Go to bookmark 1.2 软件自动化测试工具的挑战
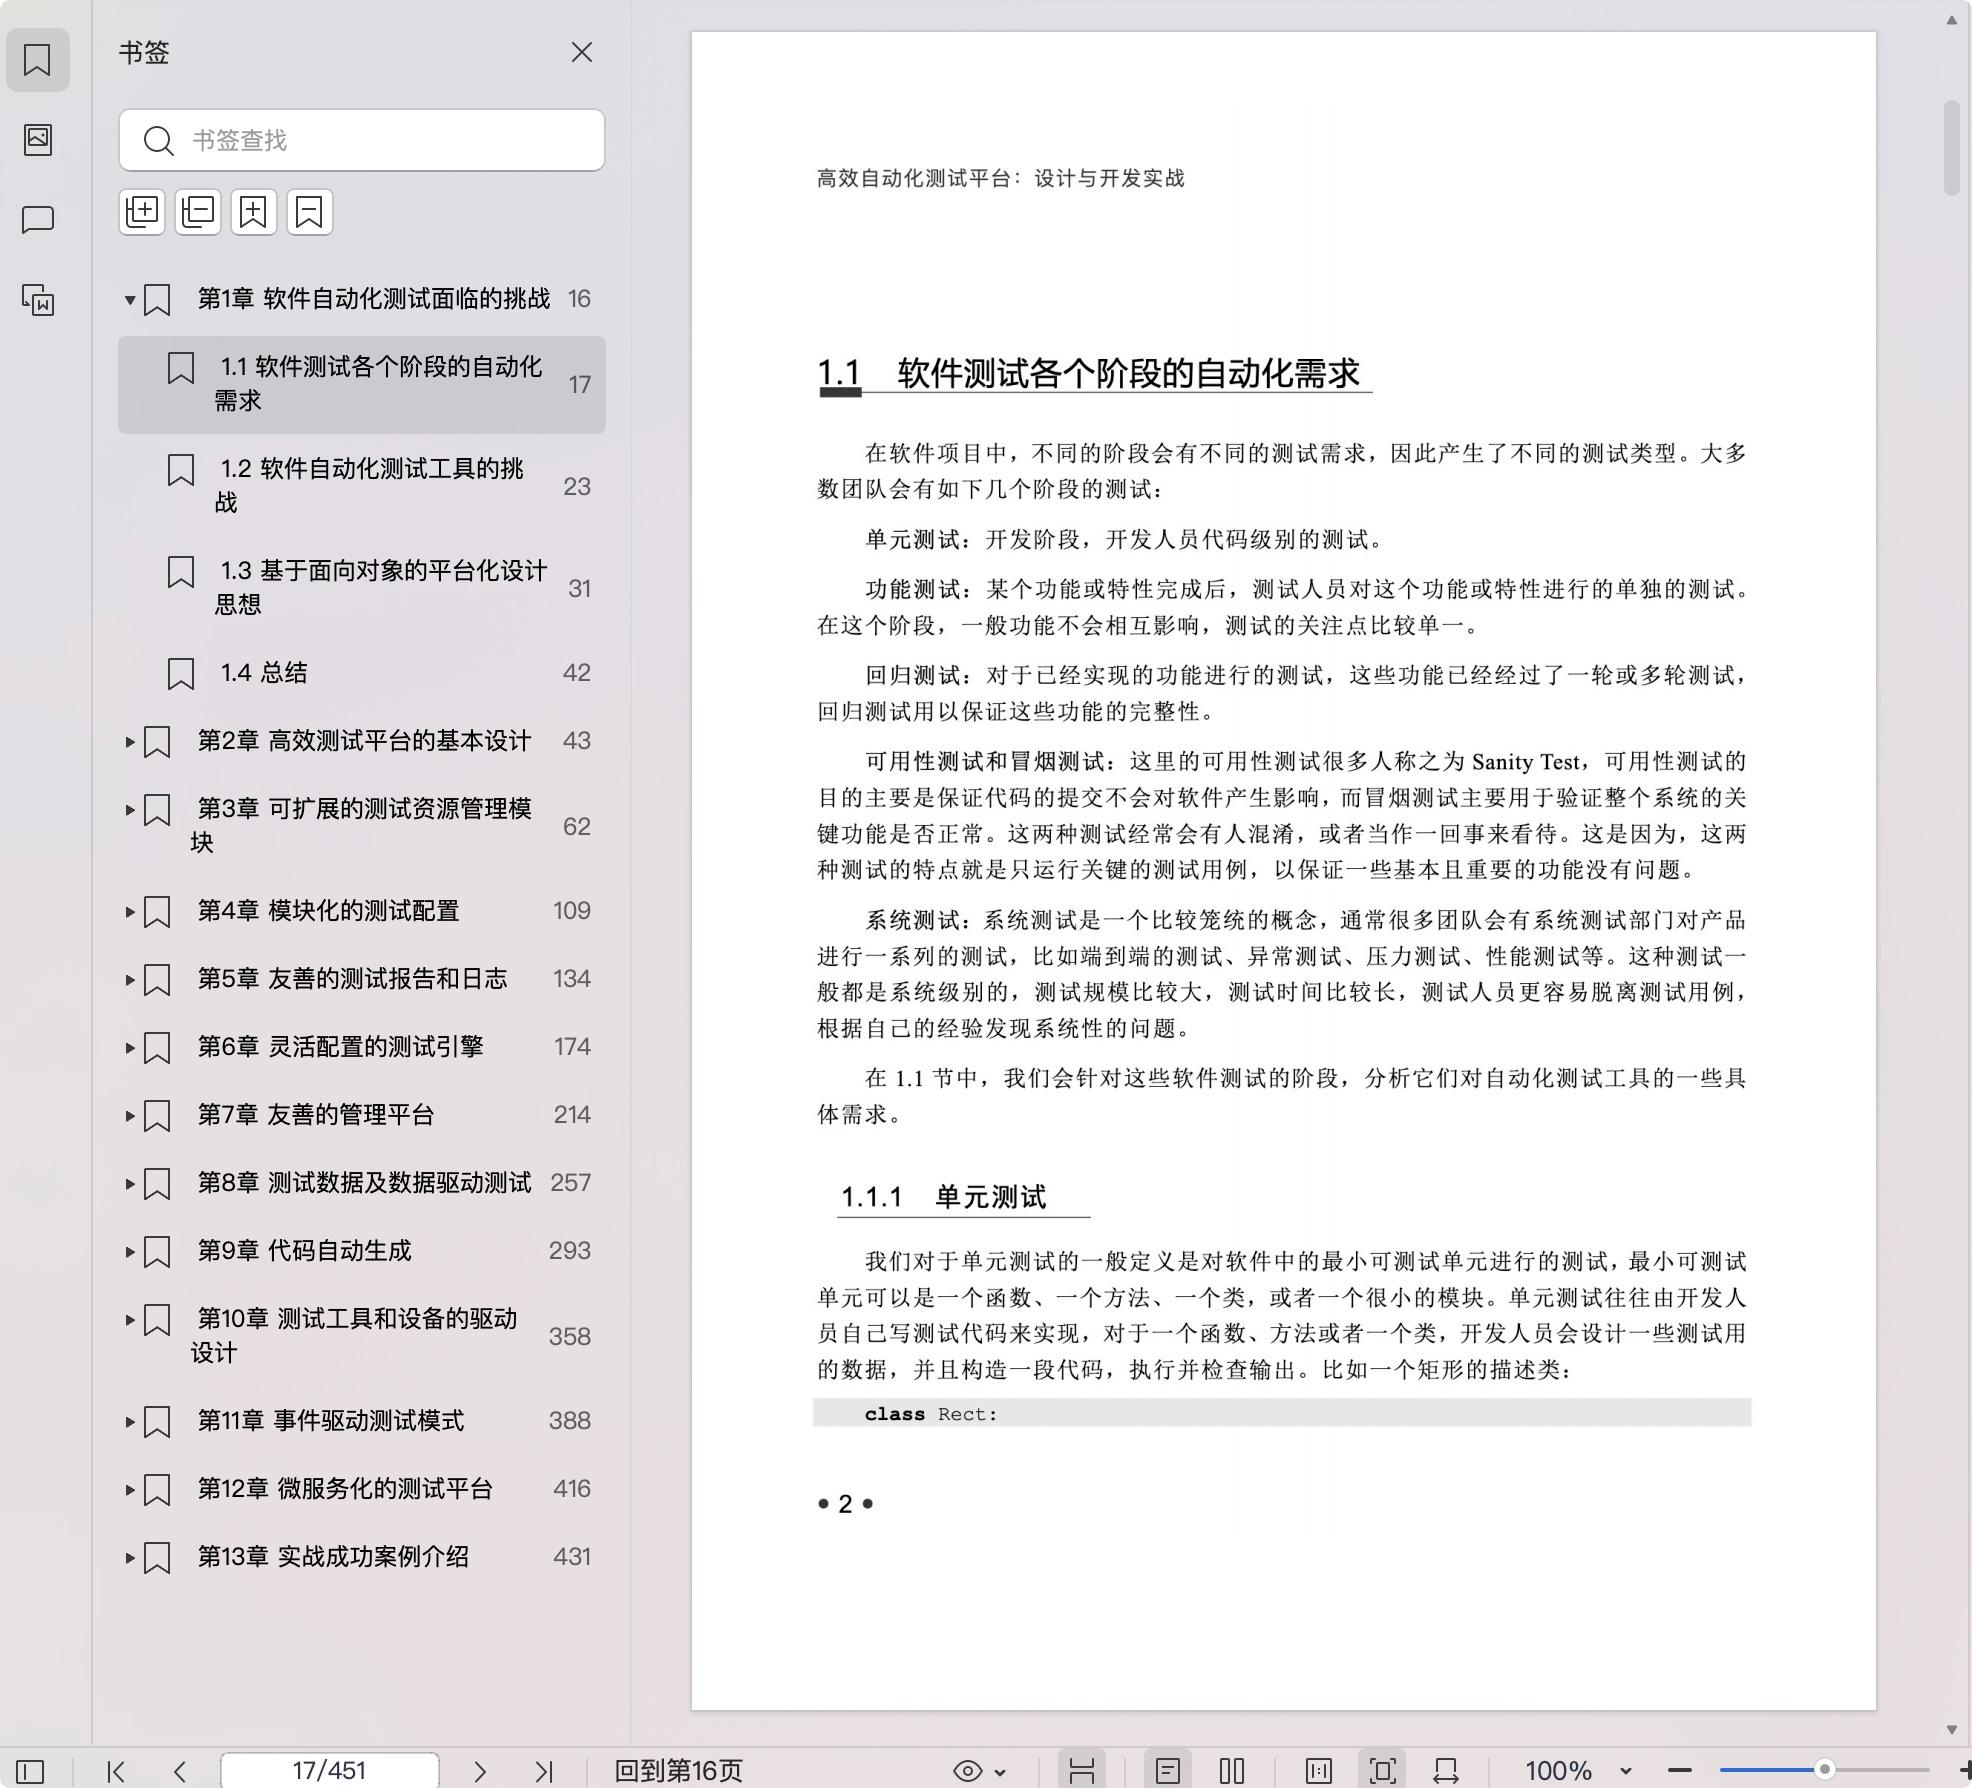The image size is (1972, 1788). [x=362, y=486]
